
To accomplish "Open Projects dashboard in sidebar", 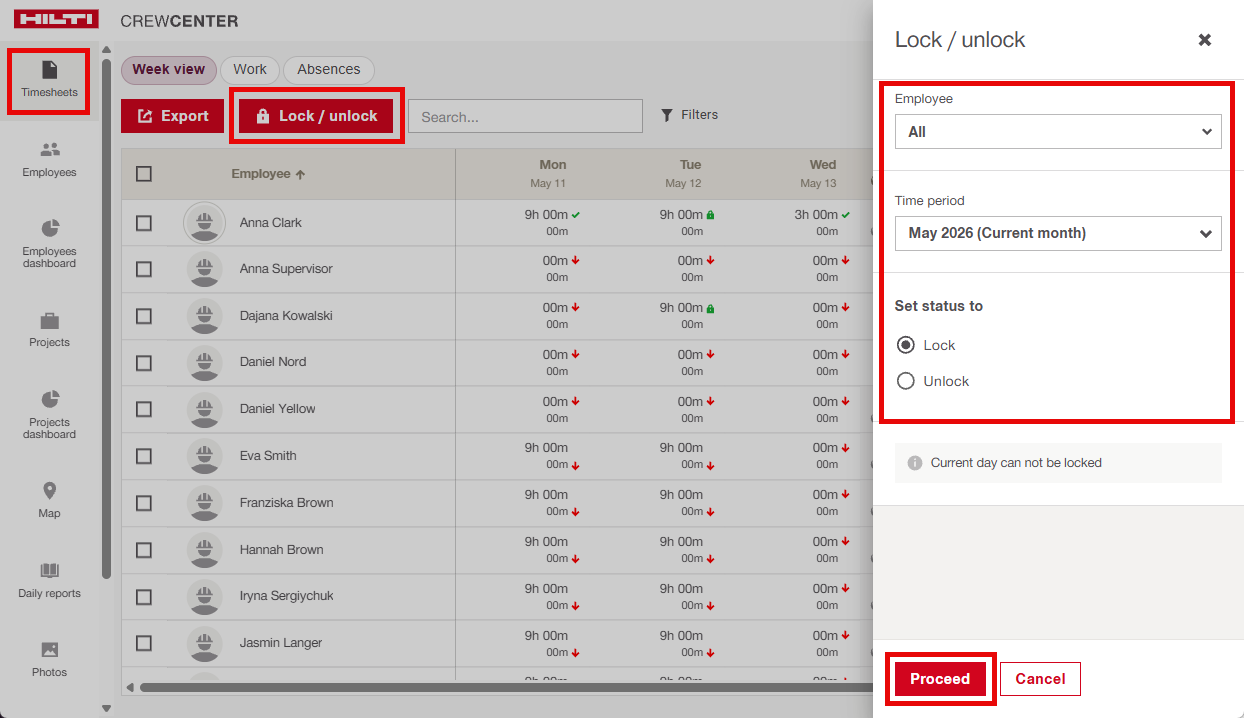I will point(49,414).
